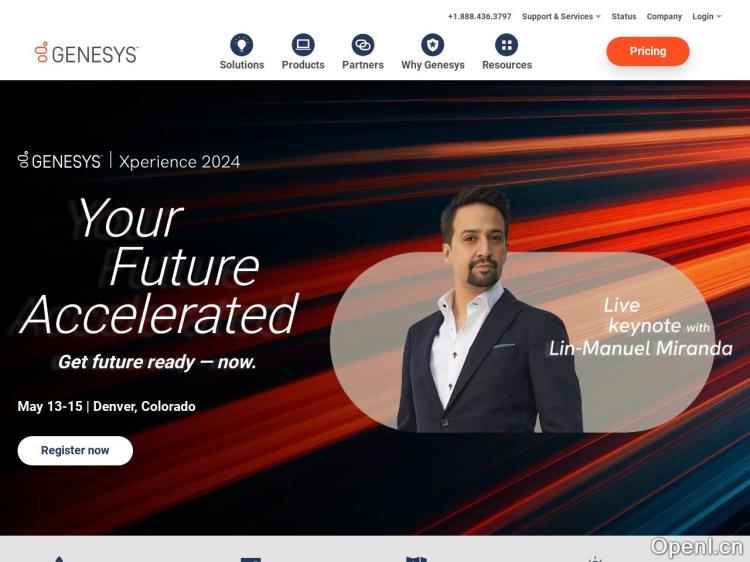750x562 pixels.
Task: Expand the Support & Services dropdown
Action: (x=561, y=16)
